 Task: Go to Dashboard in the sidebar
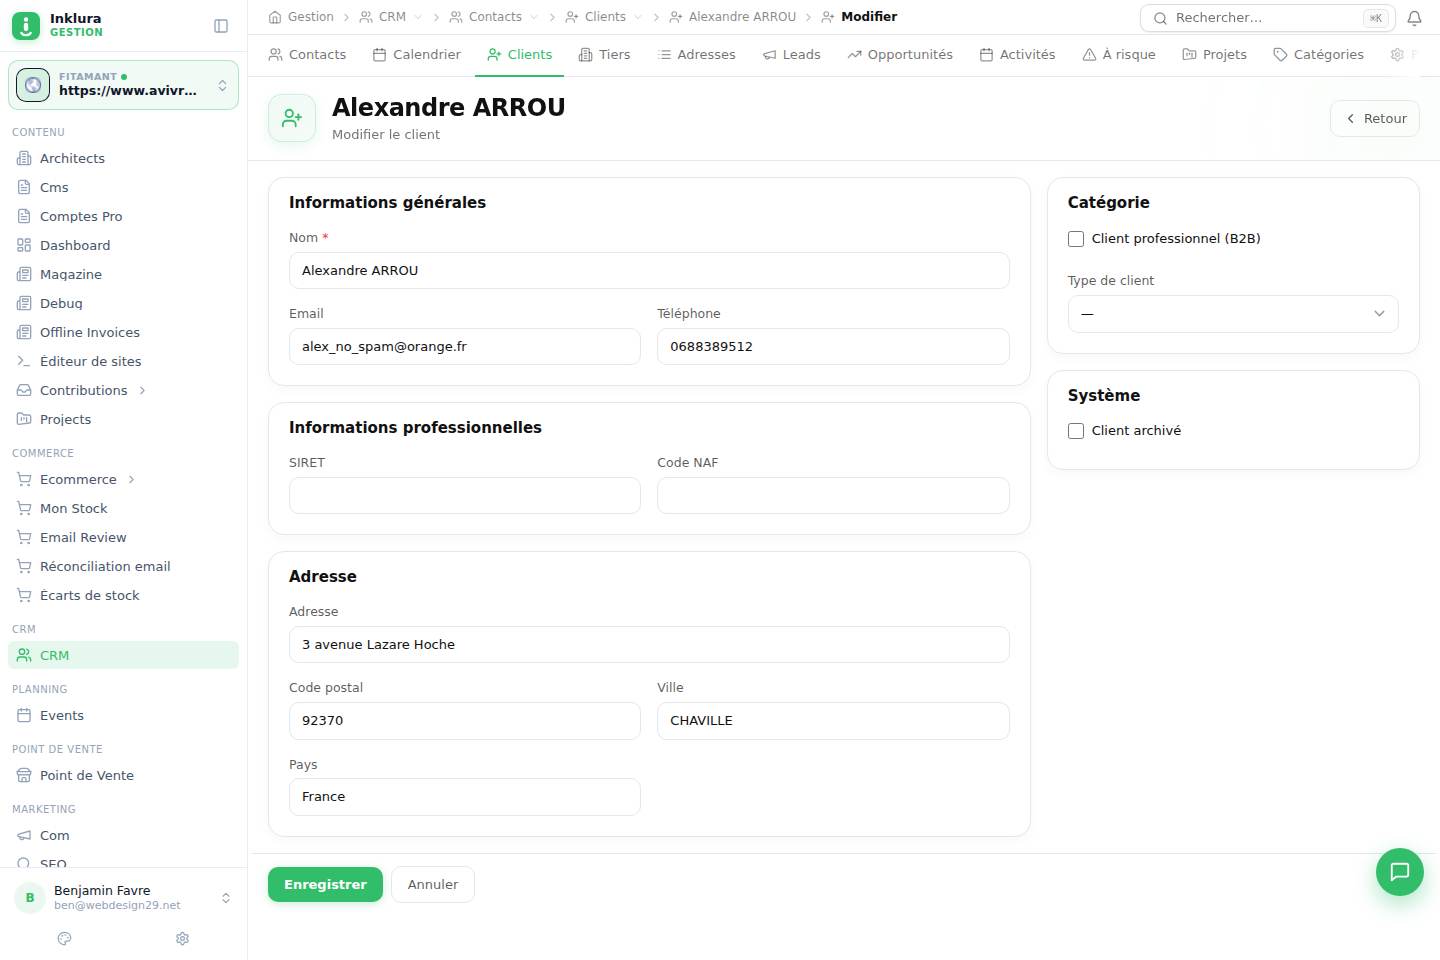123,245
